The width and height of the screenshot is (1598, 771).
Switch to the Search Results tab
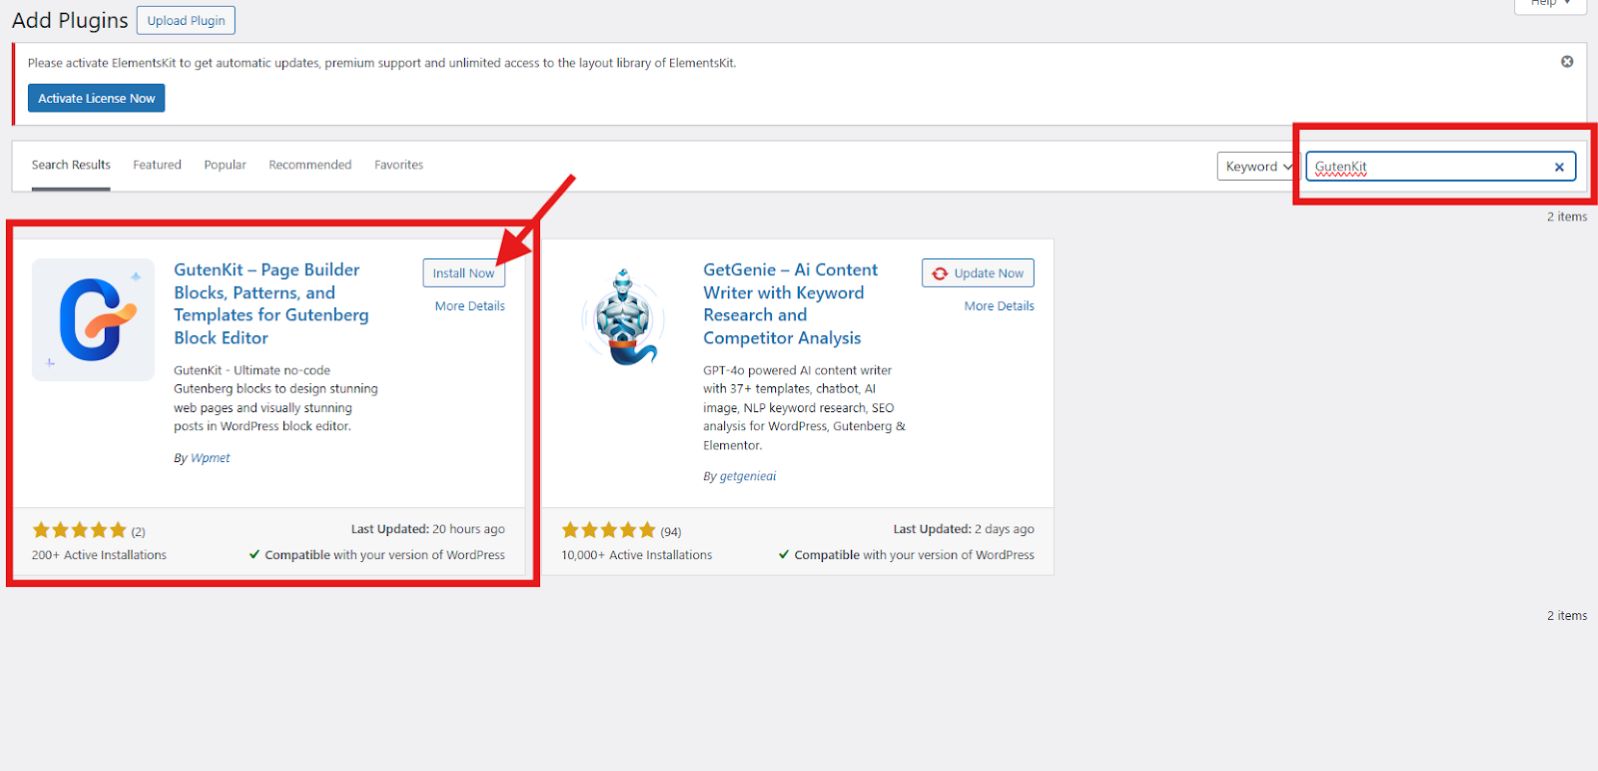pyautogui.click(x=71, y=165)
